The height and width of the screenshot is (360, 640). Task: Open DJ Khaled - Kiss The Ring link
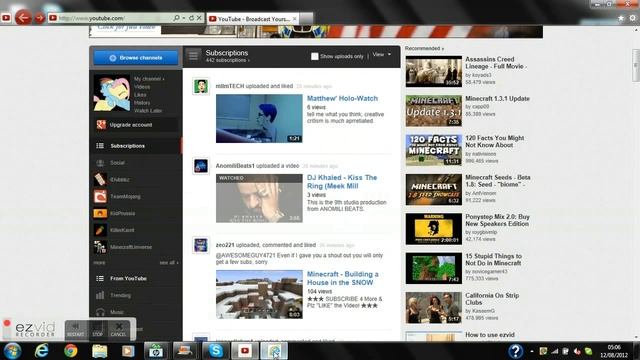pyautogui.click(x=342, y=182)
